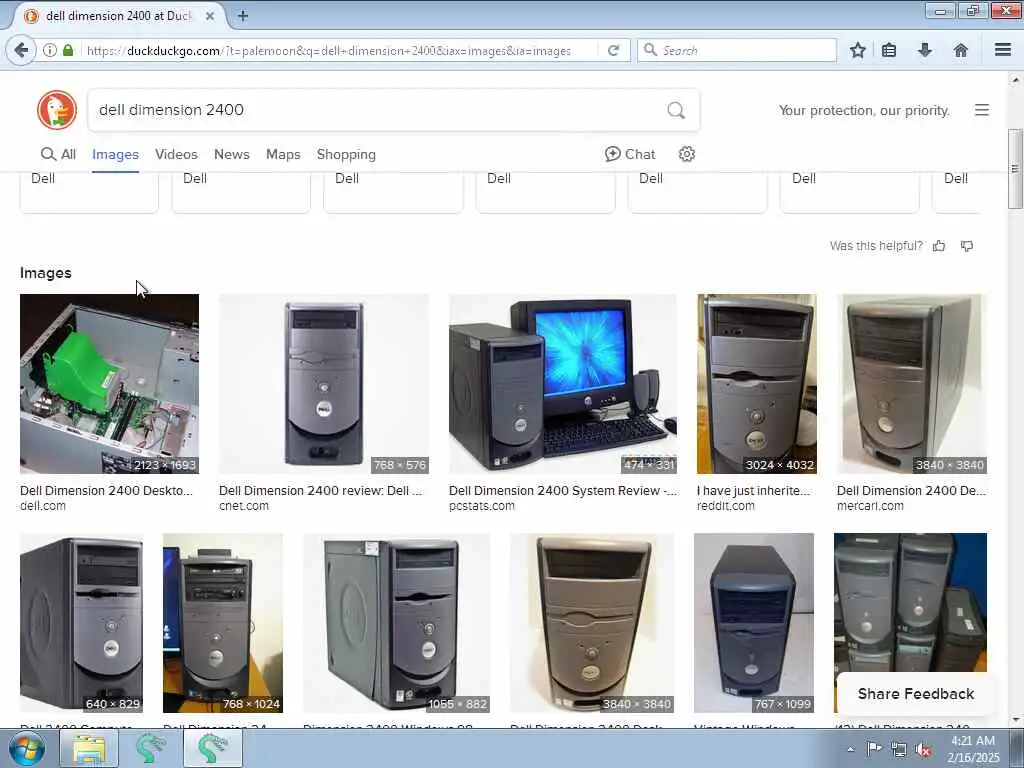Open the 640 × 829 tower thumbnail
The image size is (1024, 768).
[x=82, y=623]
